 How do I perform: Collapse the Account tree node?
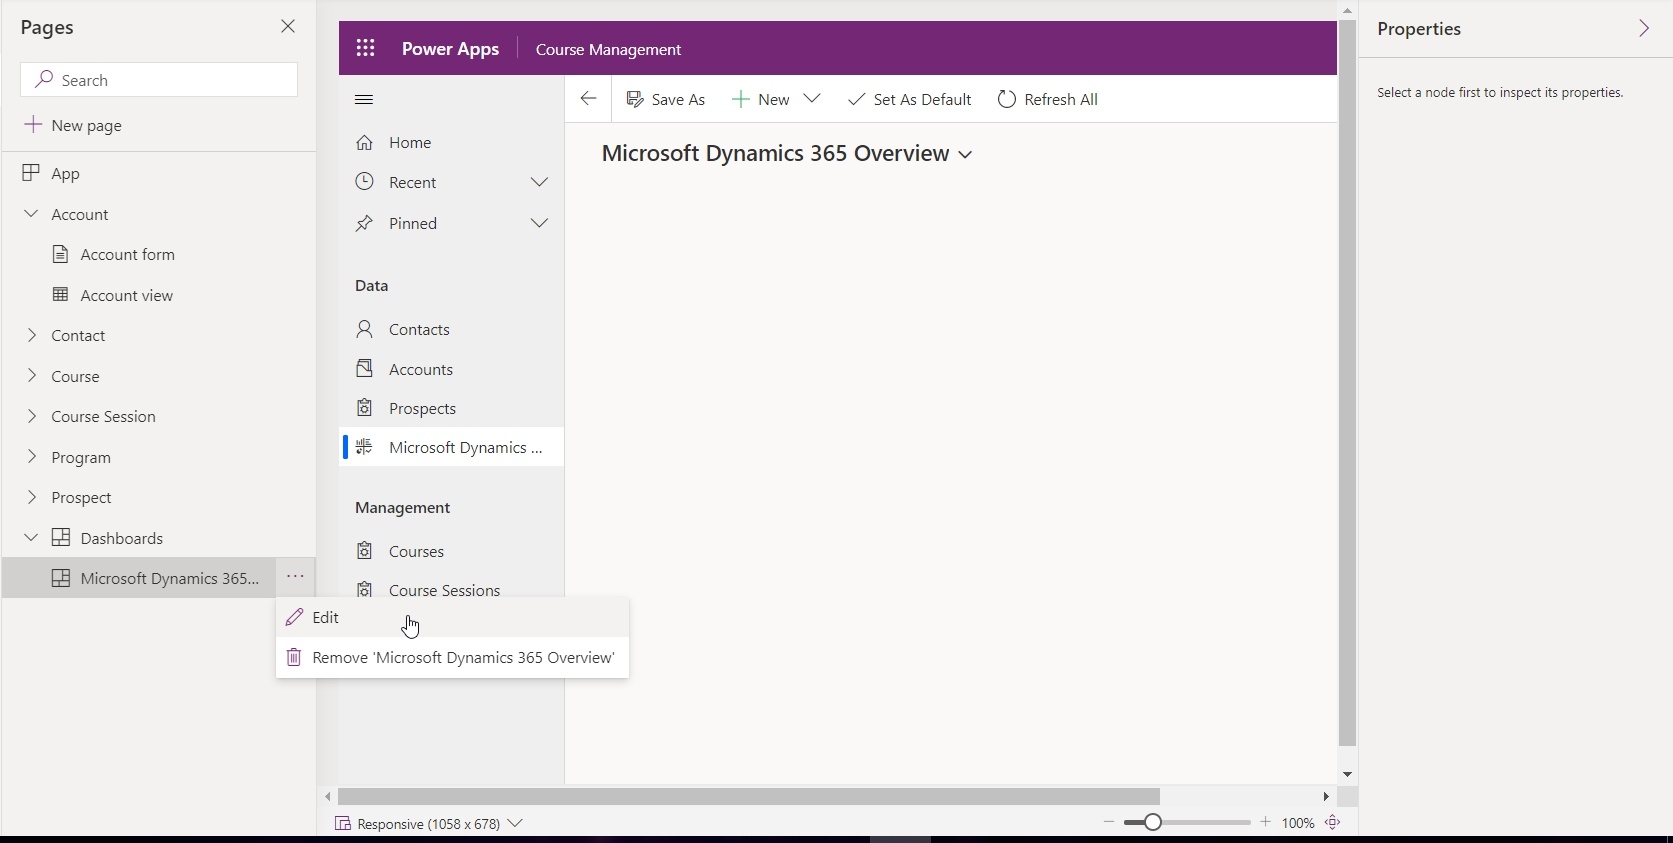point(31,214)
